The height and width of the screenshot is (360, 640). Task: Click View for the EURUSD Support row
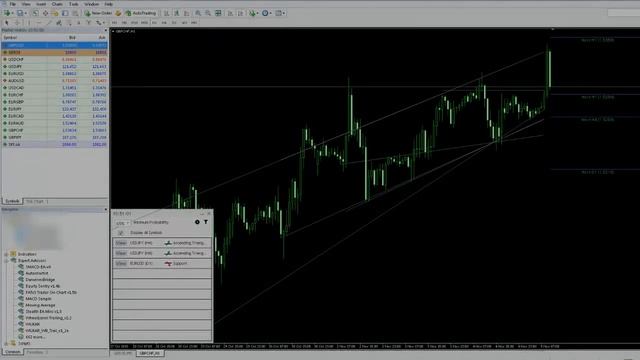click(x=120, y=264)
